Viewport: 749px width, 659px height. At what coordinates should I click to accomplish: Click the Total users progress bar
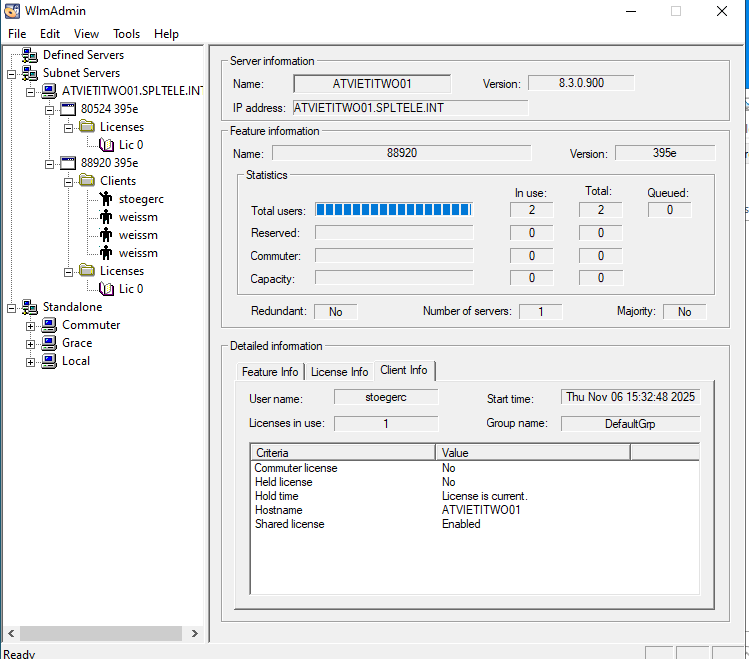point(394,210)
